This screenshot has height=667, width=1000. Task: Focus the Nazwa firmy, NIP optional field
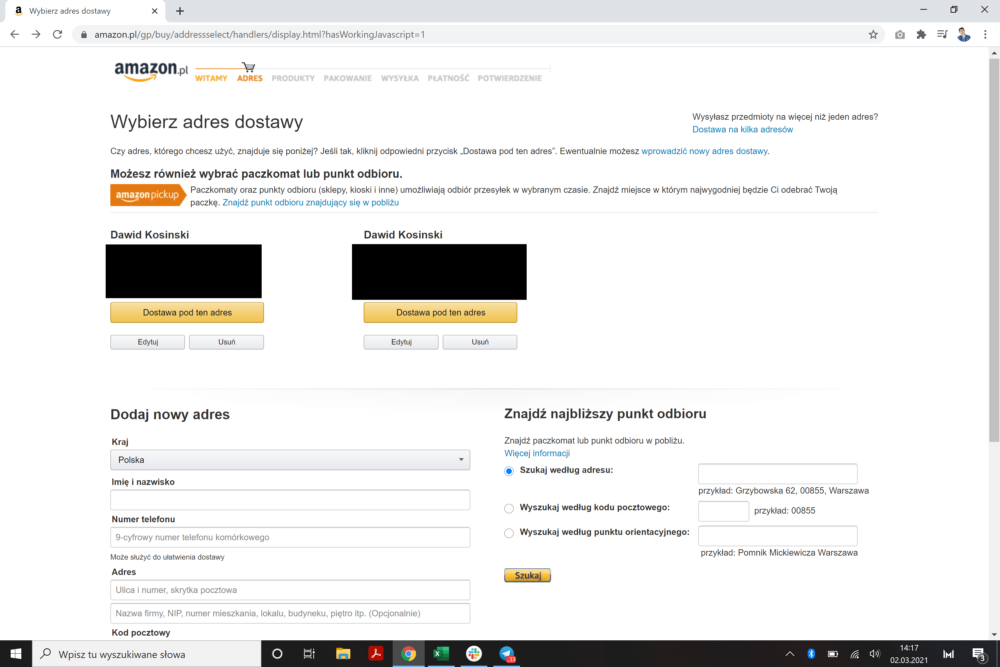click(290, 613)
